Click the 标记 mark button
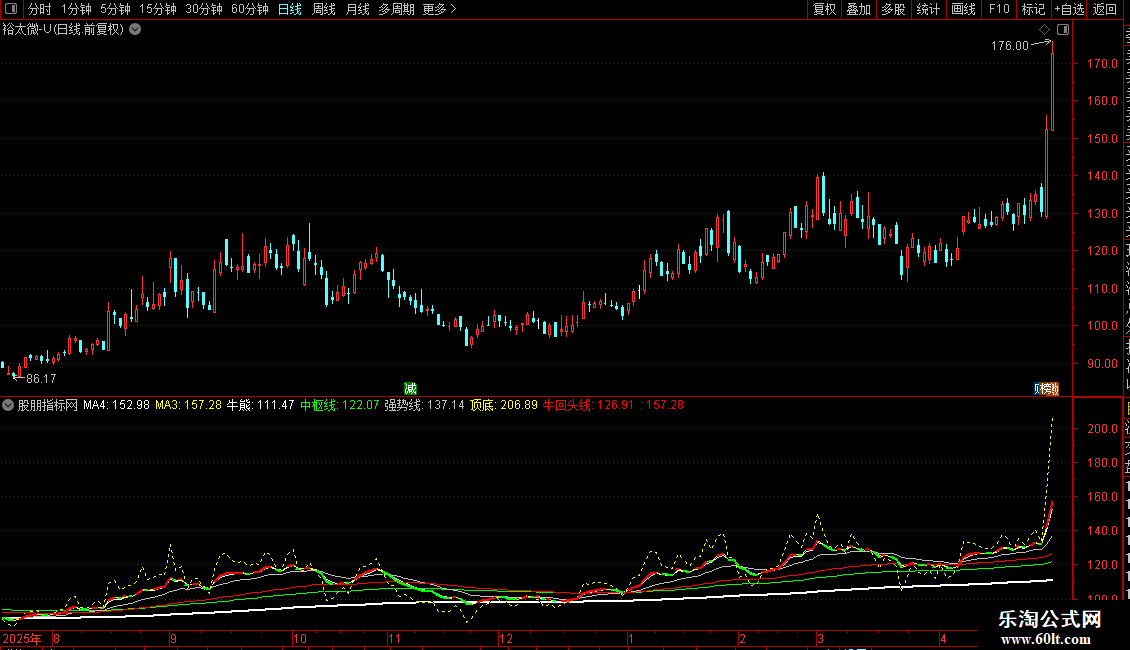1130x650 pixels. coord(1033,9)
